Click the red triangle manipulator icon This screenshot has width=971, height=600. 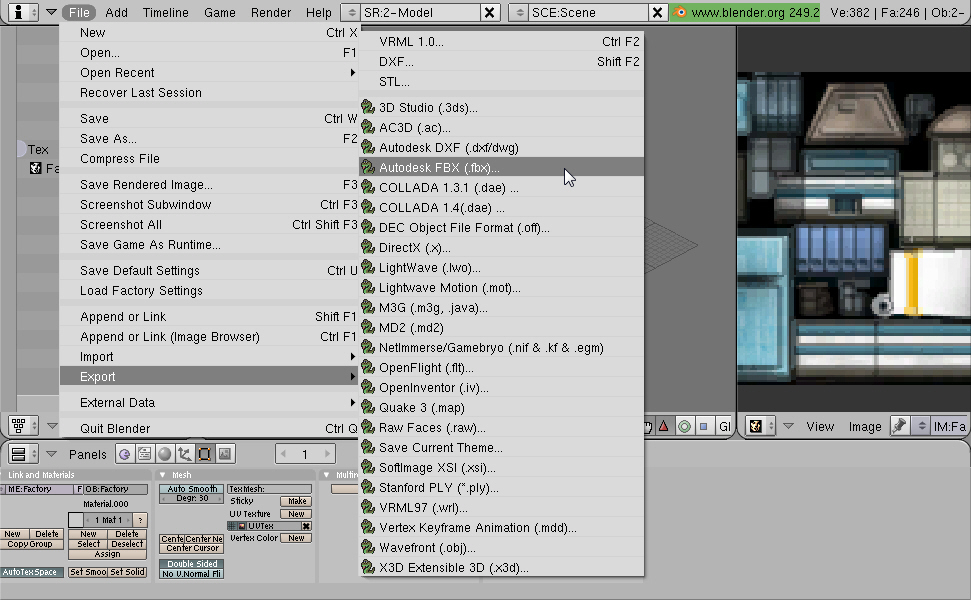pyautogui.click(x=664, y=426)
